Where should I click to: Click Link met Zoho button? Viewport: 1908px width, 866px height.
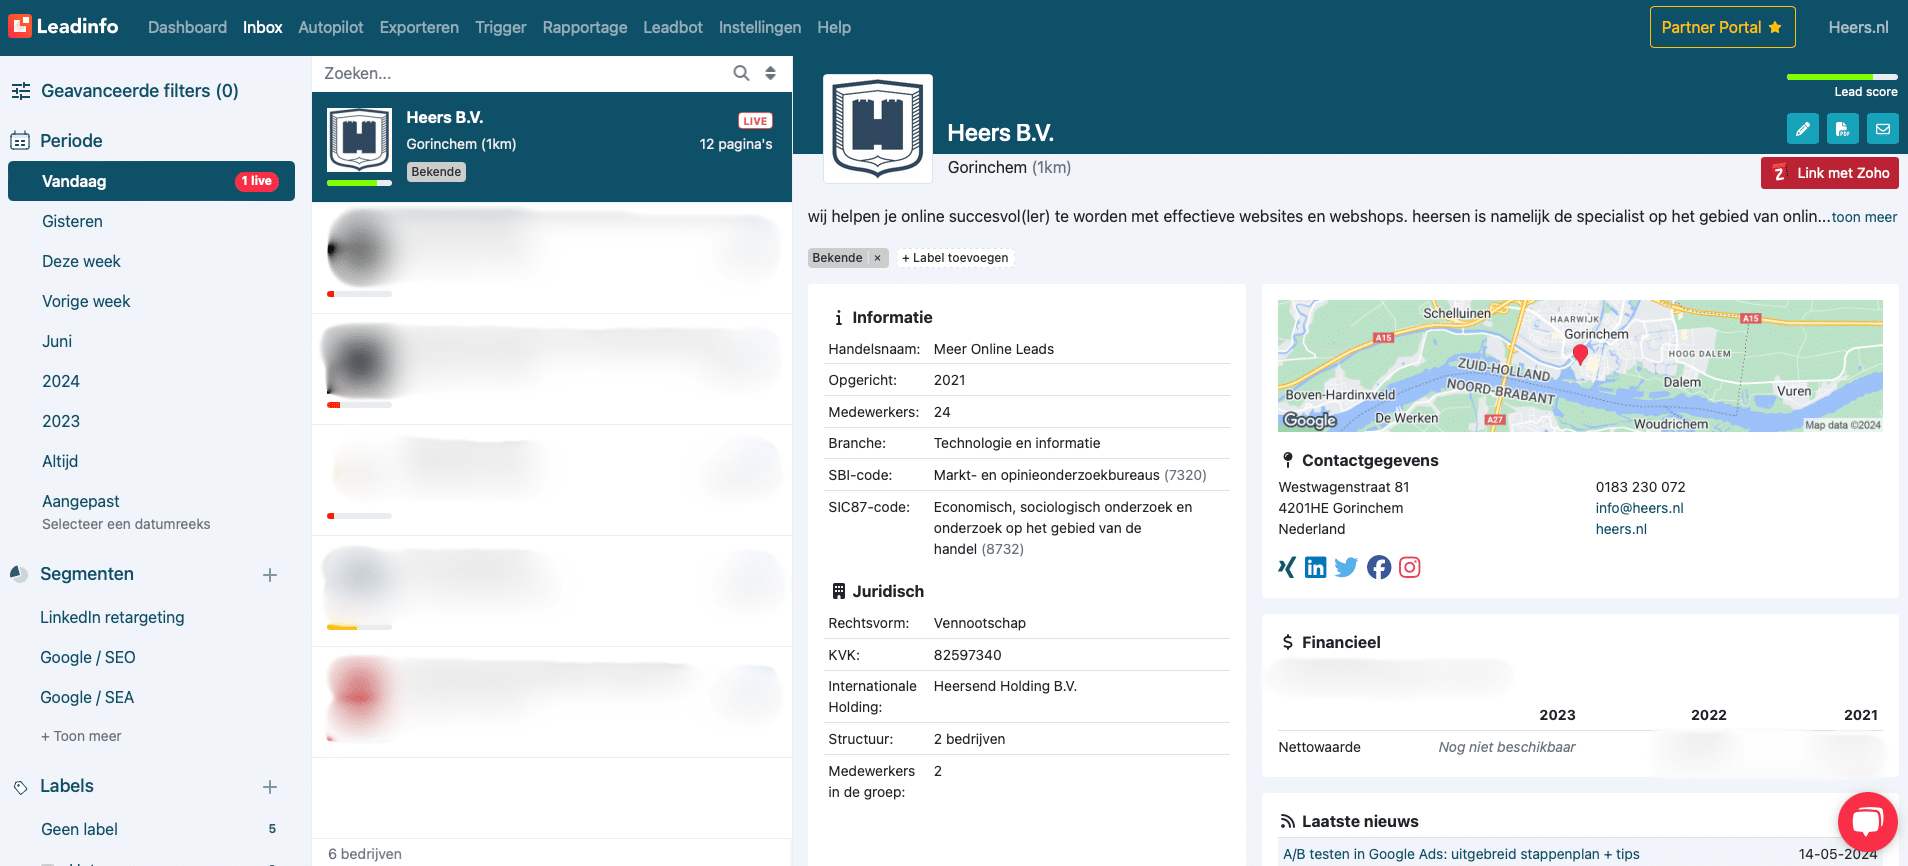tap(1830, 173)
